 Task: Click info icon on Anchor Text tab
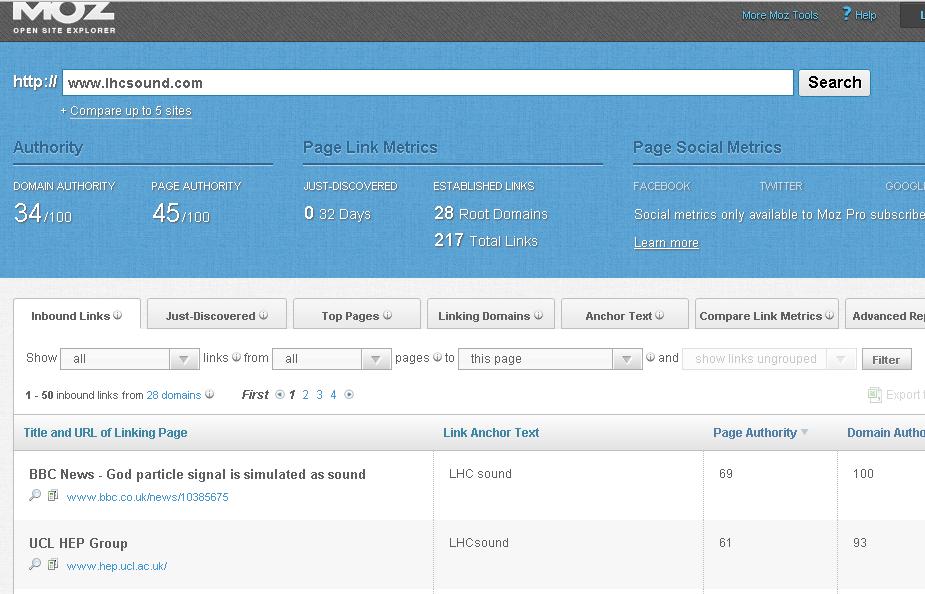[x=659, y=315]
